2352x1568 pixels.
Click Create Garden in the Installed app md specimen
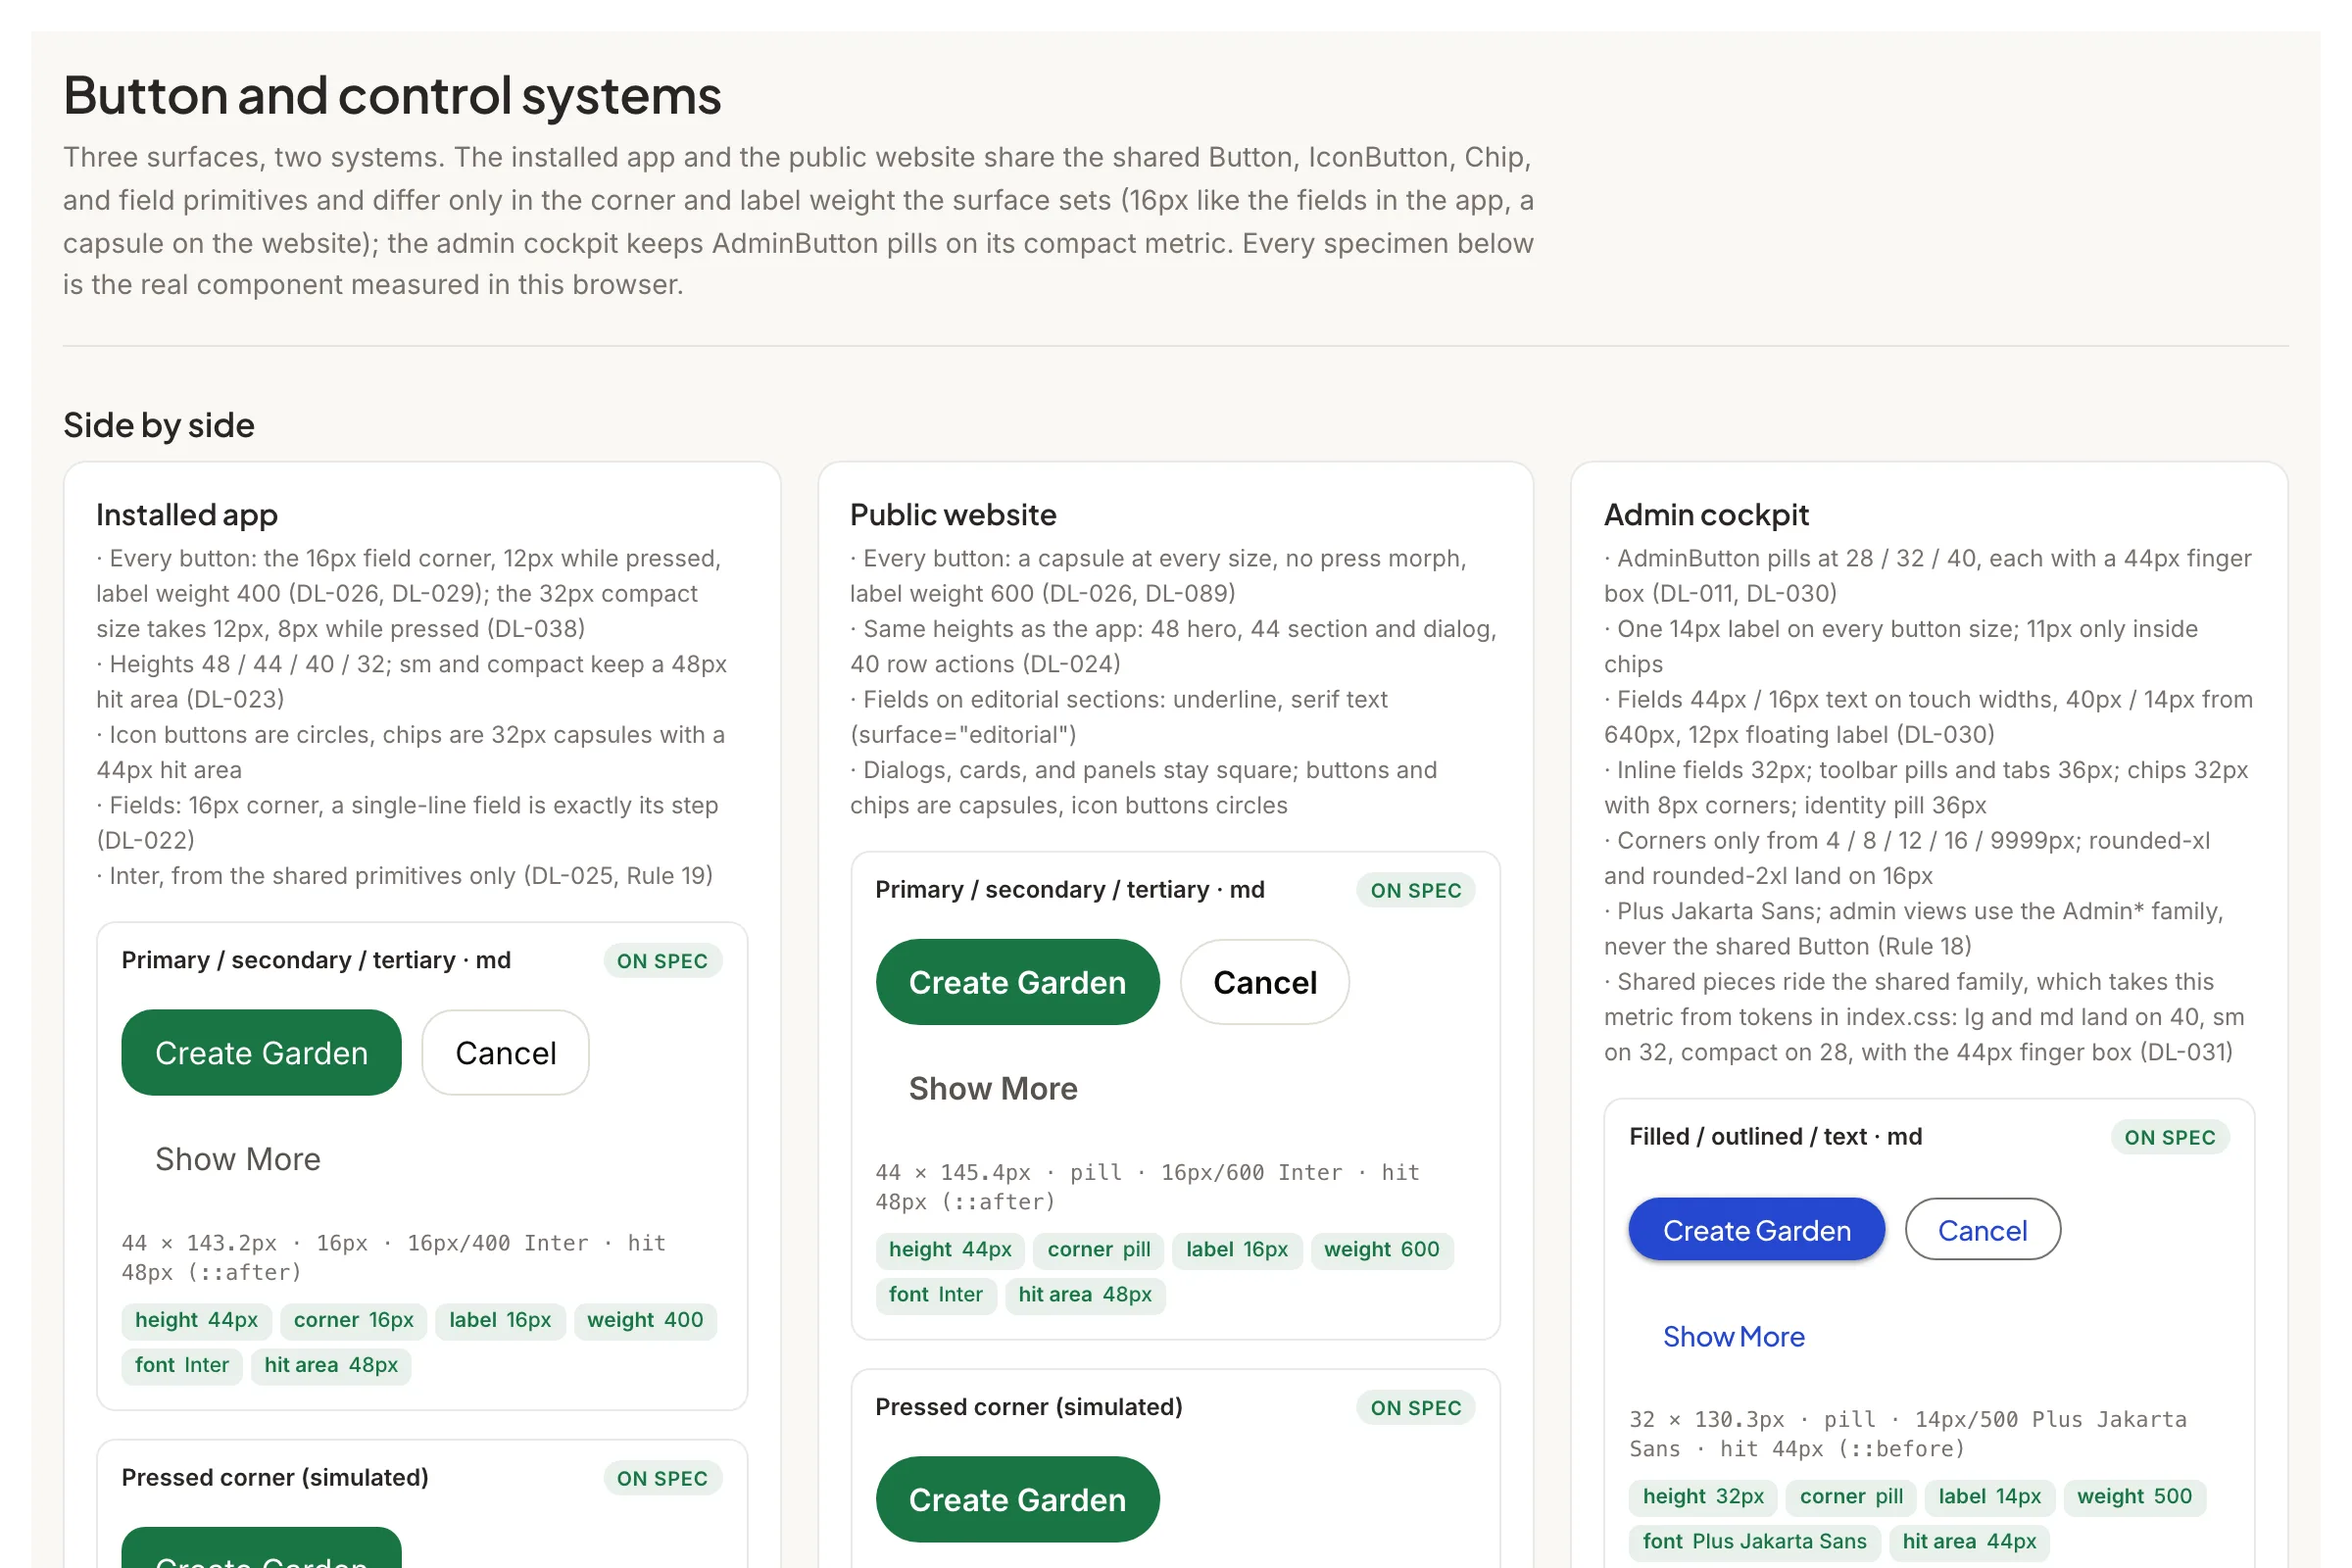[x=261, y=1052]
